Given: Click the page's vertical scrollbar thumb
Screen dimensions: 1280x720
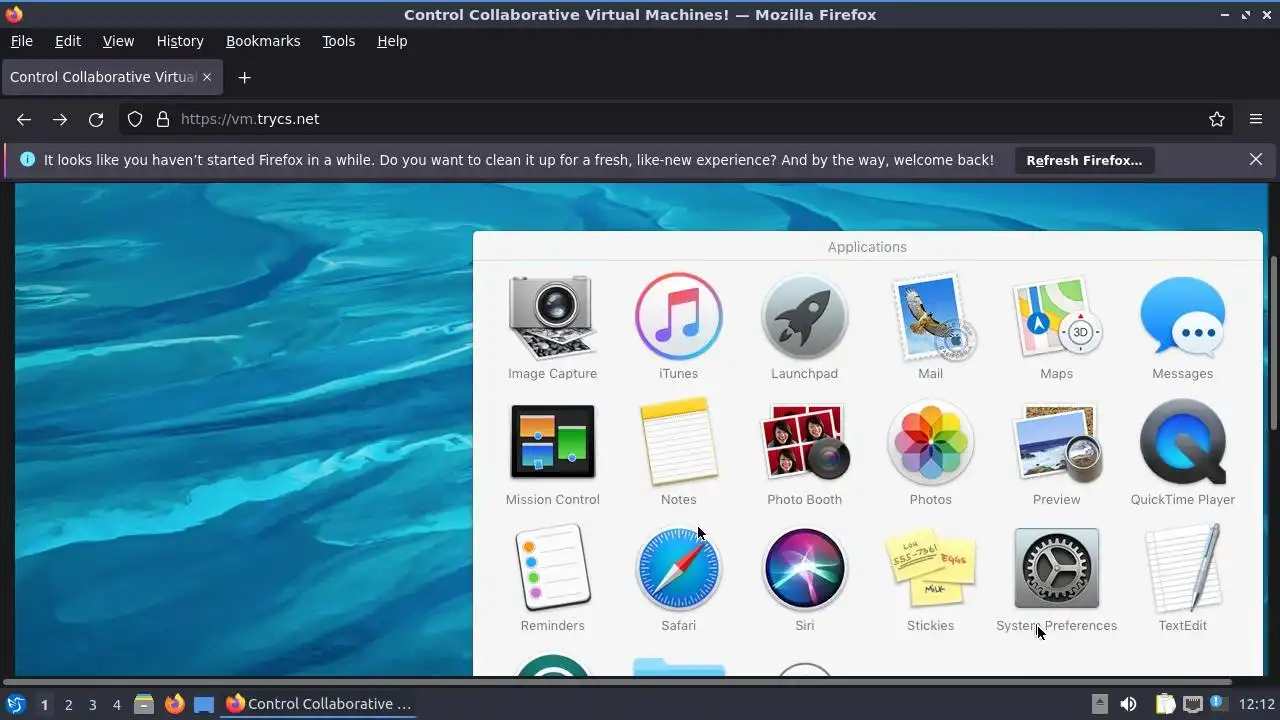Looking at the screenshot, I should point(1273,343).
